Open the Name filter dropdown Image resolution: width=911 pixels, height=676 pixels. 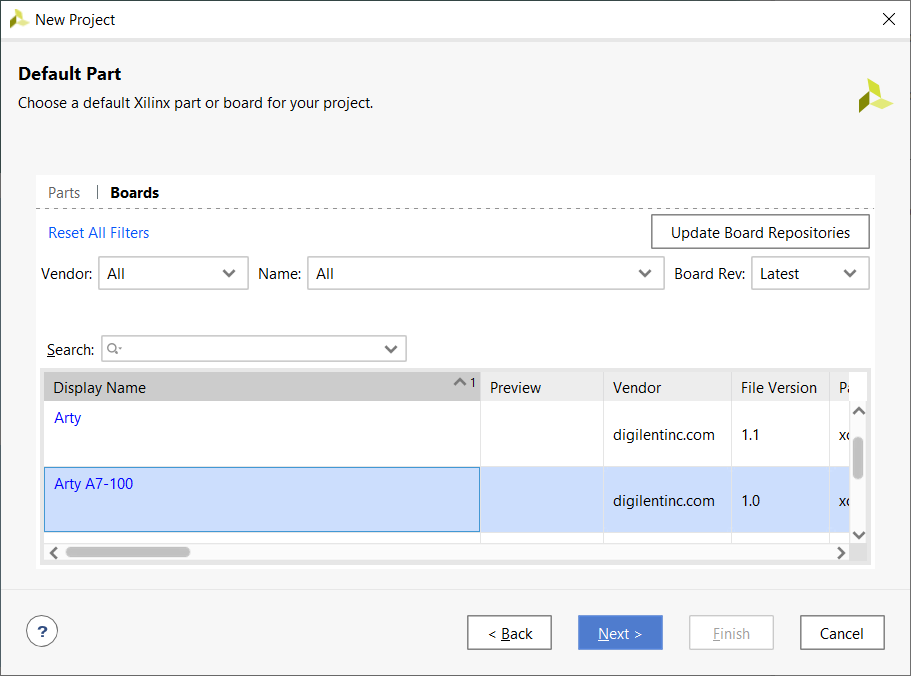coord(486,274)
